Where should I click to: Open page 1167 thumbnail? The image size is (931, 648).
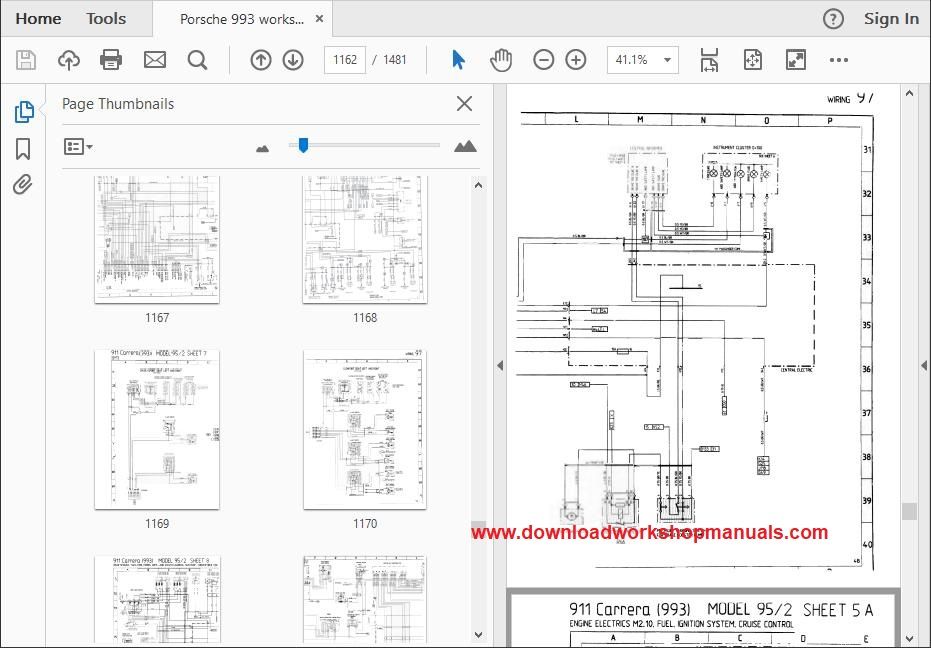coord(157,239)
